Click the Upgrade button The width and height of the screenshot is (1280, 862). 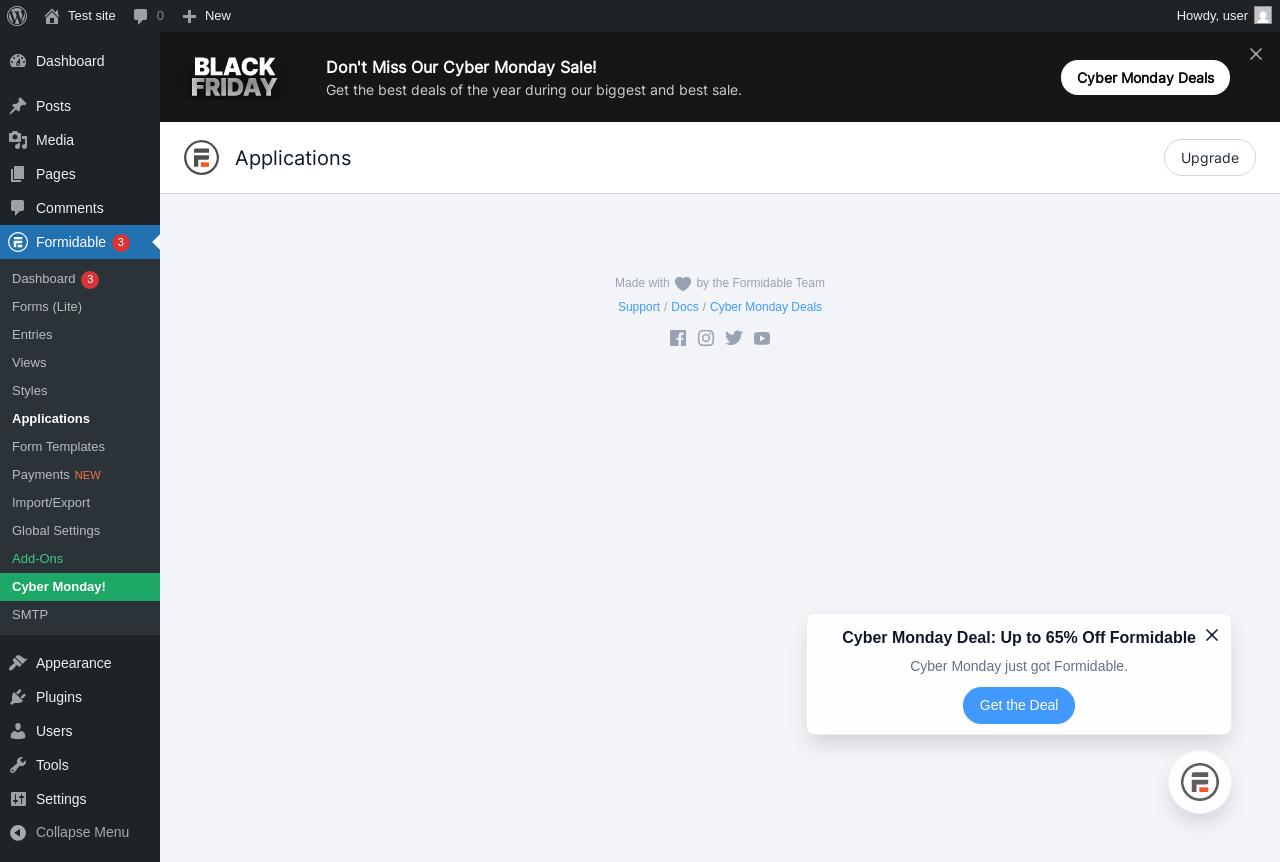pyautogui.click(x=1210, y=158)
